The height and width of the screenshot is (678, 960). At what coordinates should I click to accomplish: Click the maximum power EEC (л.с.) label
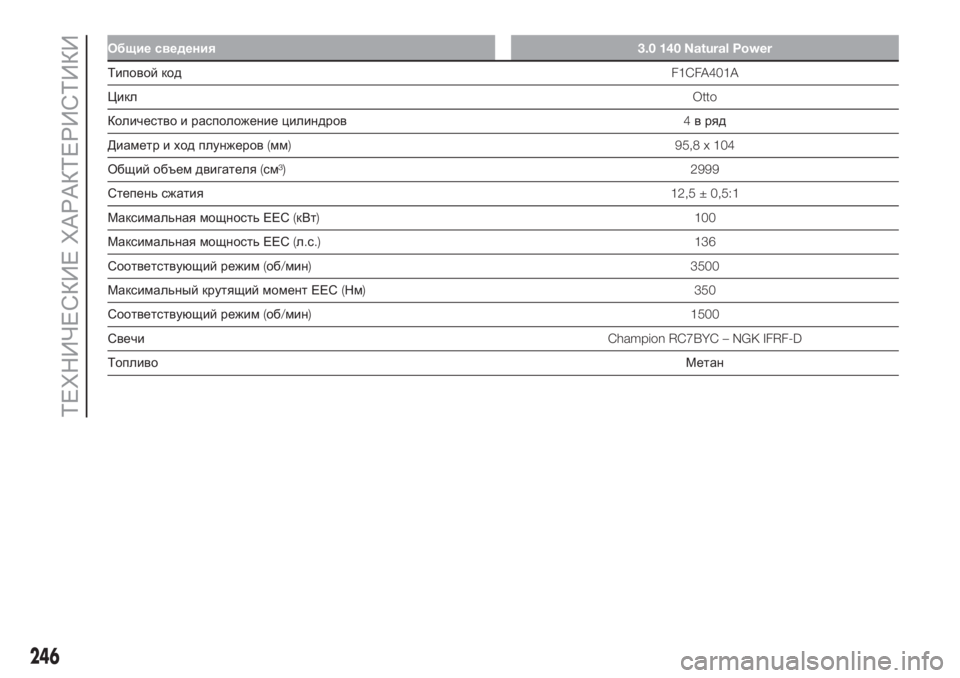click(x=214, y=242)
